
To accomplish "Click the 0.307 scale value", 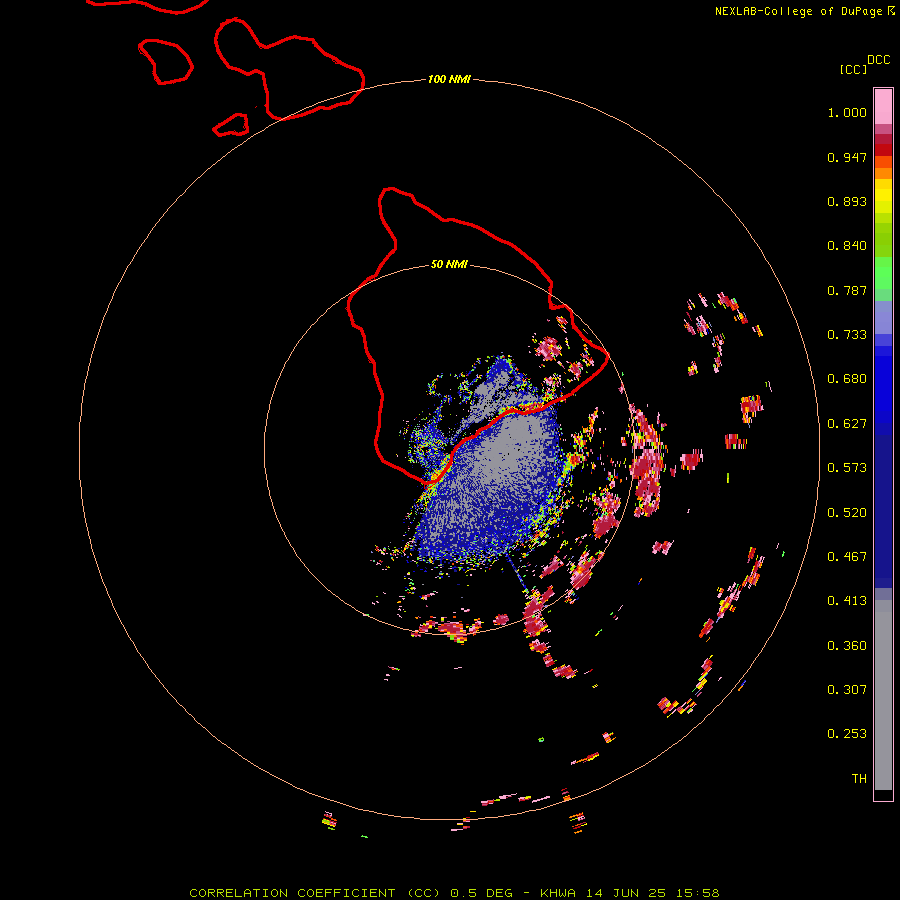I will (847, 690).
